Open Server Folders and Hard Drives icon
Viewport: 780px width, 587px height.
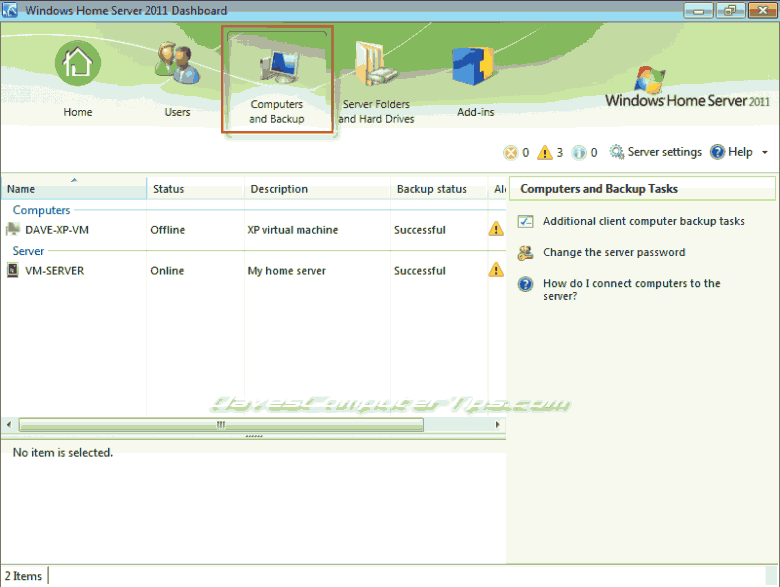pyautogui.click(x=376, y=64)
